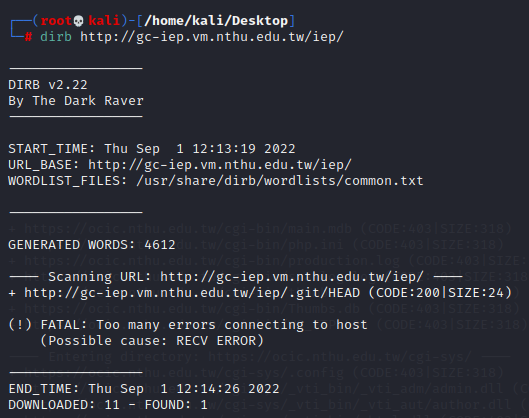
Task: Click the By The Dark Raver line
Action: 76,101
